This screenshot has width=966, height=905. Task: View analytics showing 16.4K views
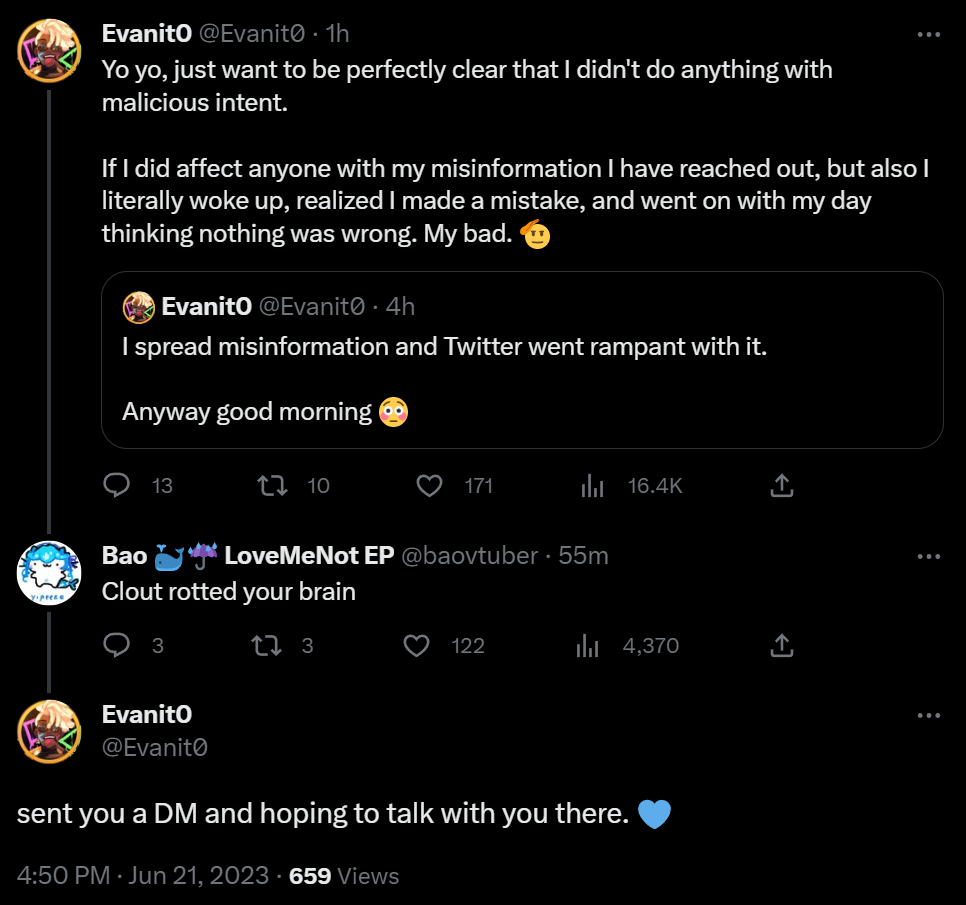[x=593, y=486]
